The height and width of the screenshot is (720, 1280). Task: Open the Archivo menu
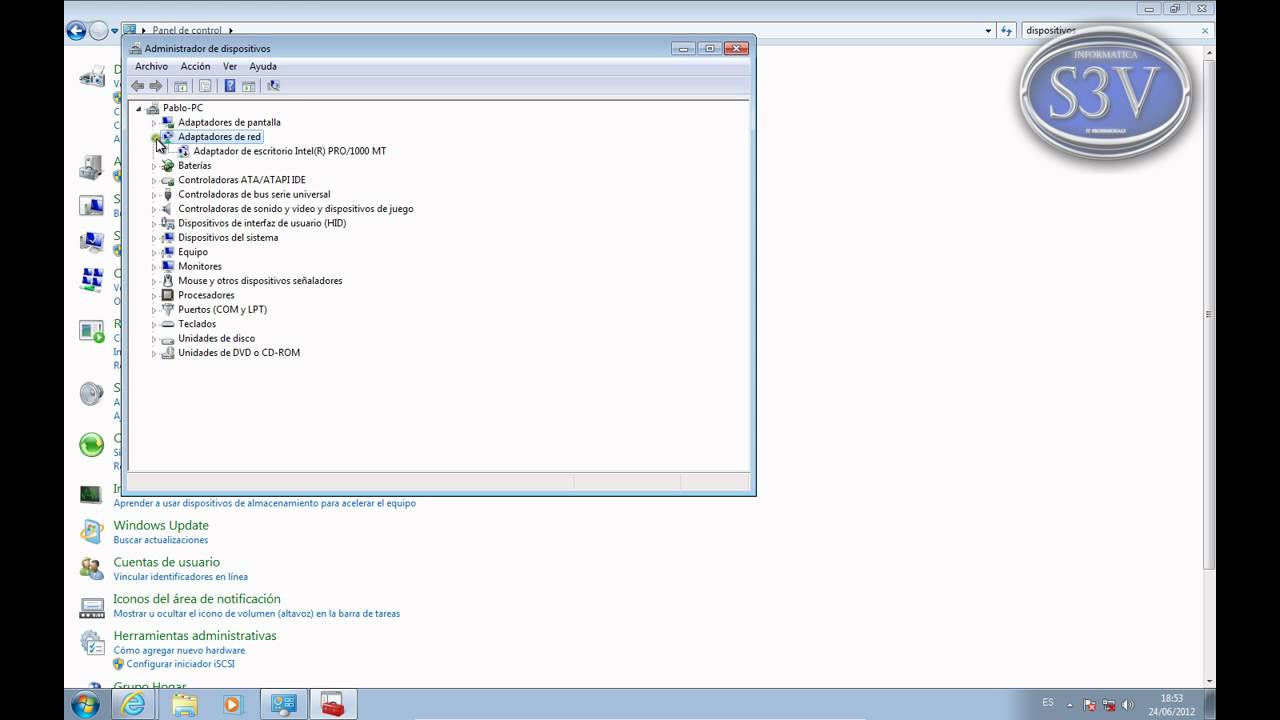click(152, 66)
